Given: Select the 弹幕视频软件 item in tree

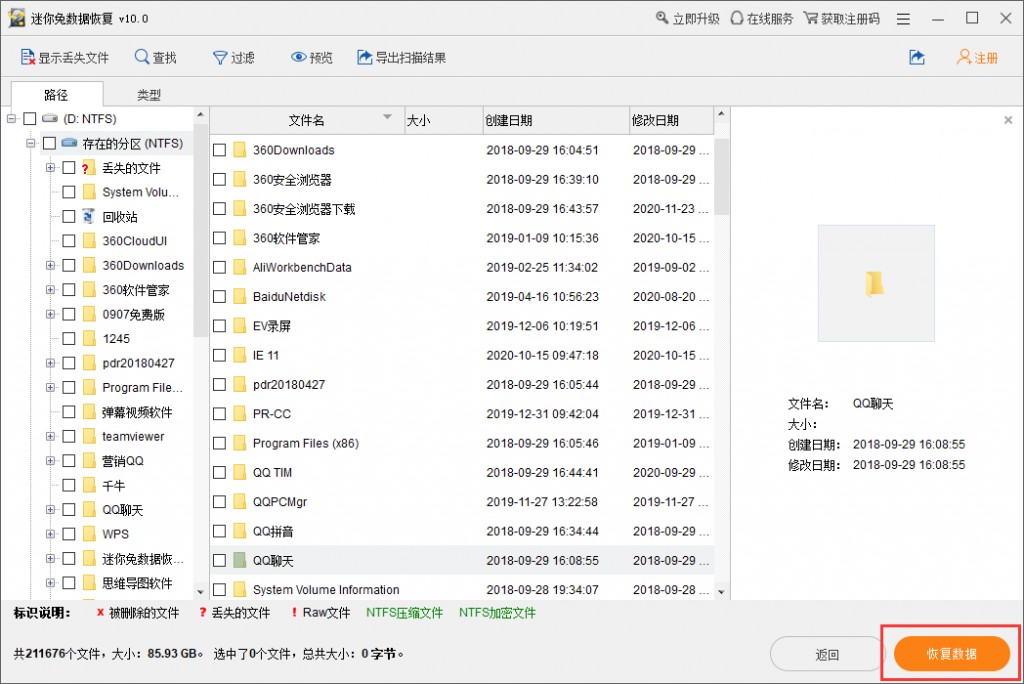Looking at the screenshot, I should [137, 412].
